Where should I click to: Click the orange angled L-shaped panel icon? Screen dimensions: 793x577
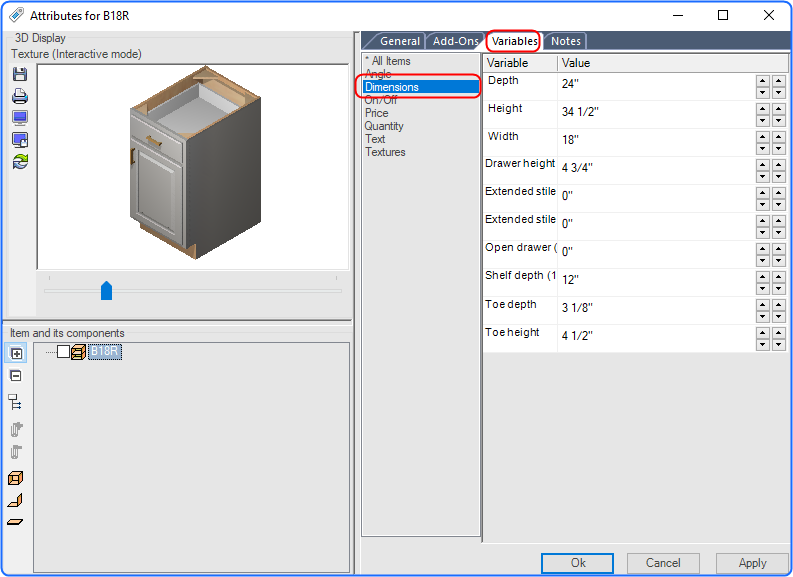click(16, 500)
